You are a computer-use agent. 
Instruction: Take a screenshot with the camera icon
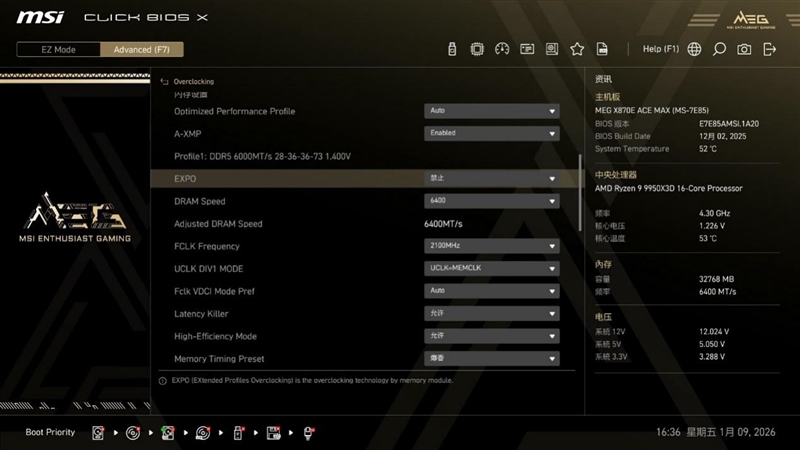[744, 49]
